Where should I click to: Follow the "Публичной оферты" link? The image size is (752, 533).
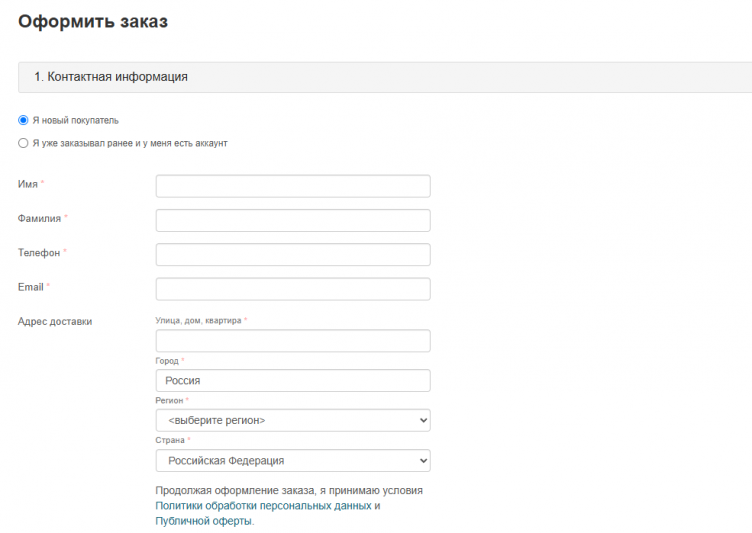tap(203, 521)
